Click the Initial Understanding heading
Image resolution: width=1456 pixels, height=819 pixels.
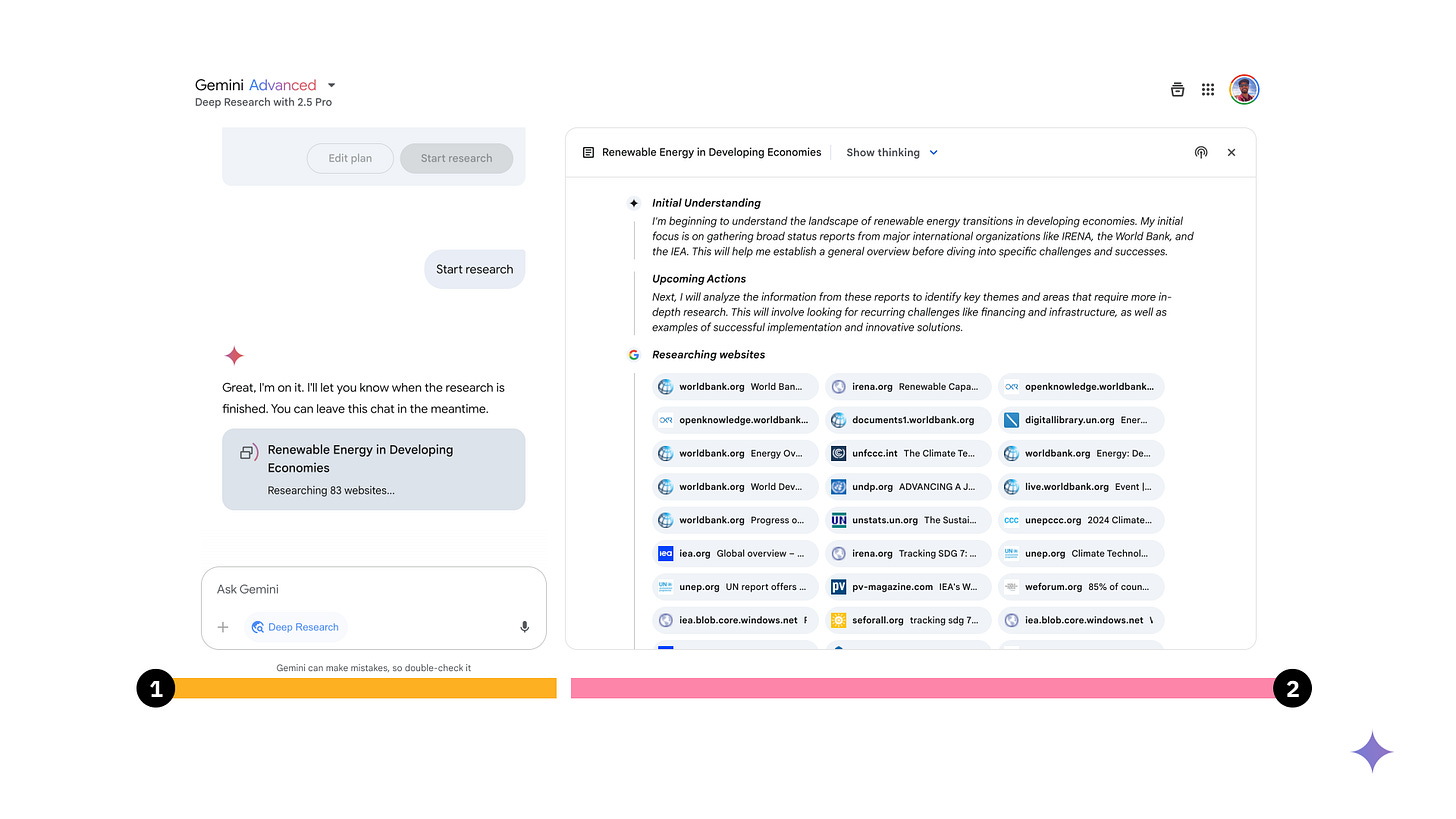(x=706, y=203)
